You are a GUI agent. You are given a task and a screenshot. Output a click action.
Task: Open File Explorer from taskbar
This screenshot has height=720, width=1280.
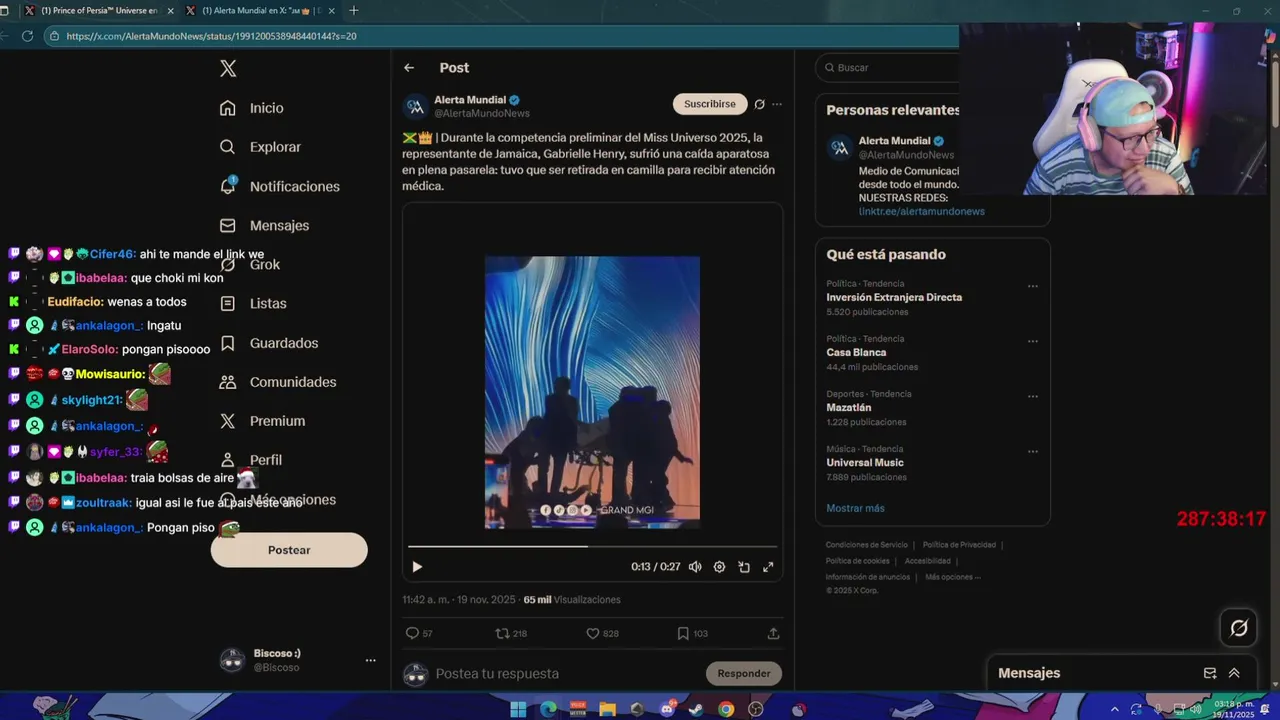[607, 710]
